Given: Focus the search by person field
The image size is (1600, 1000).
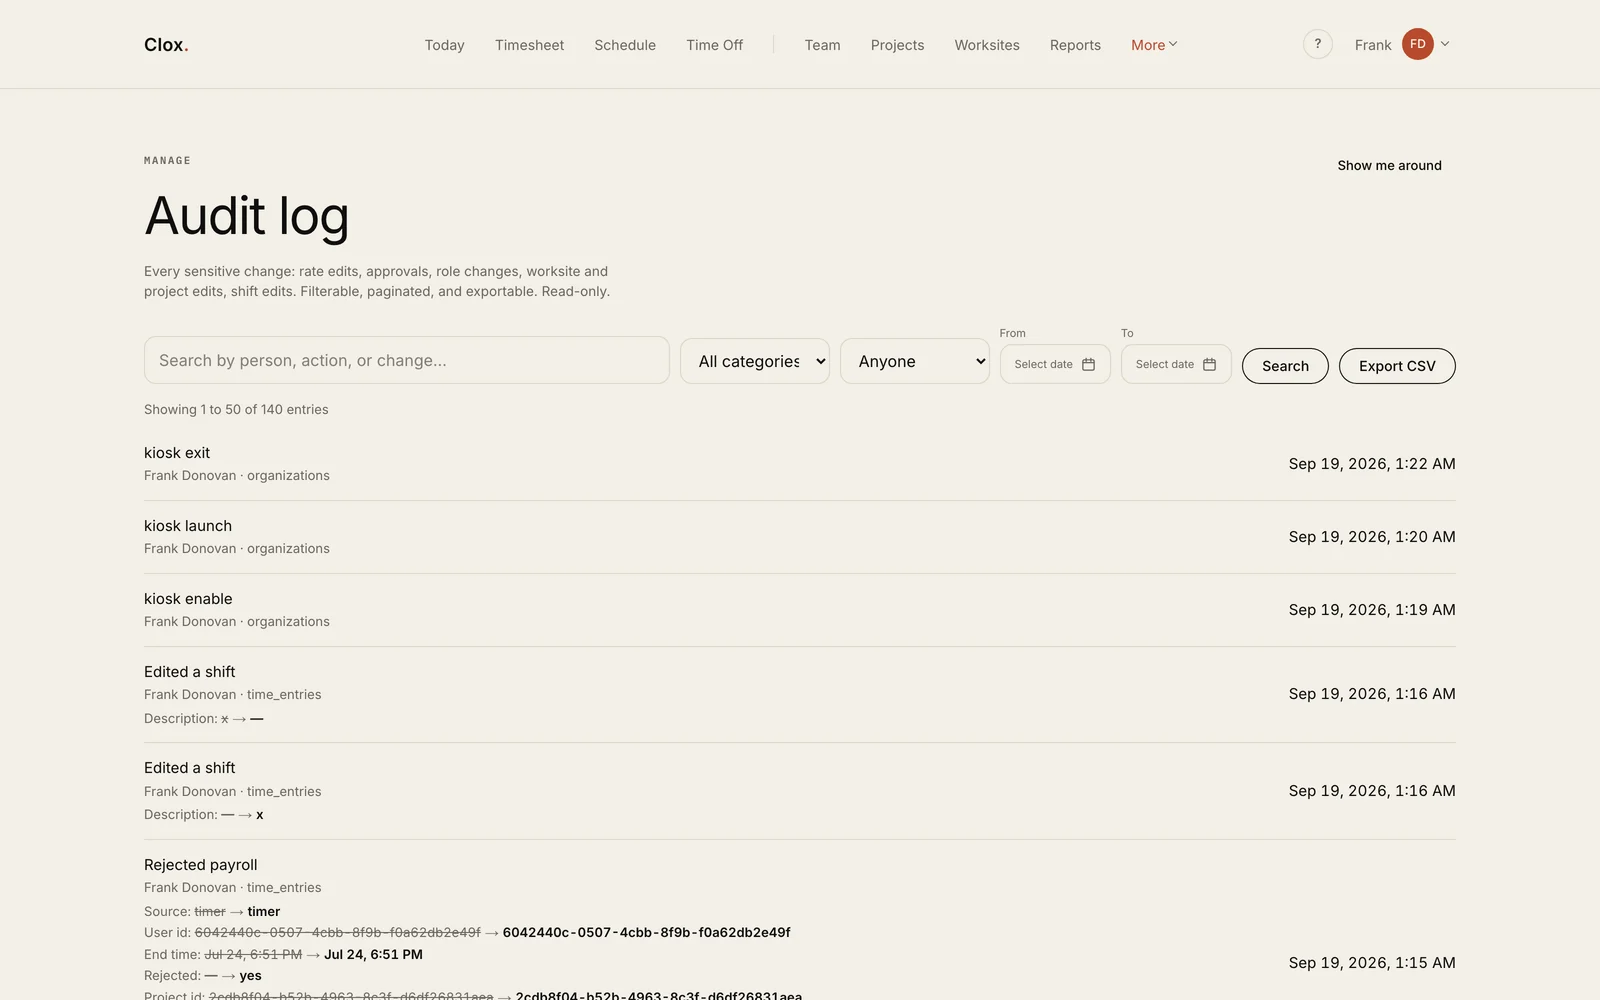Looking at the screenshot, I should pyautogui.click(x=406, y=360).
